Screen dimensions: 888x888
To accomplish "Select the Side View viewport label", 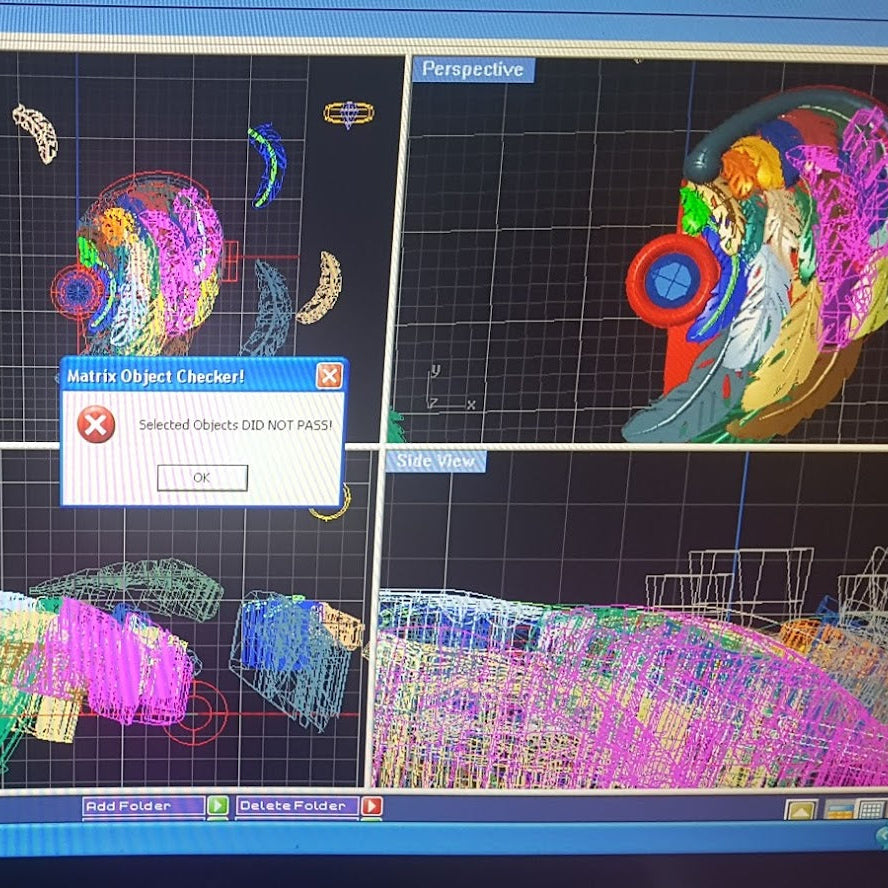I will coord(436,461).
